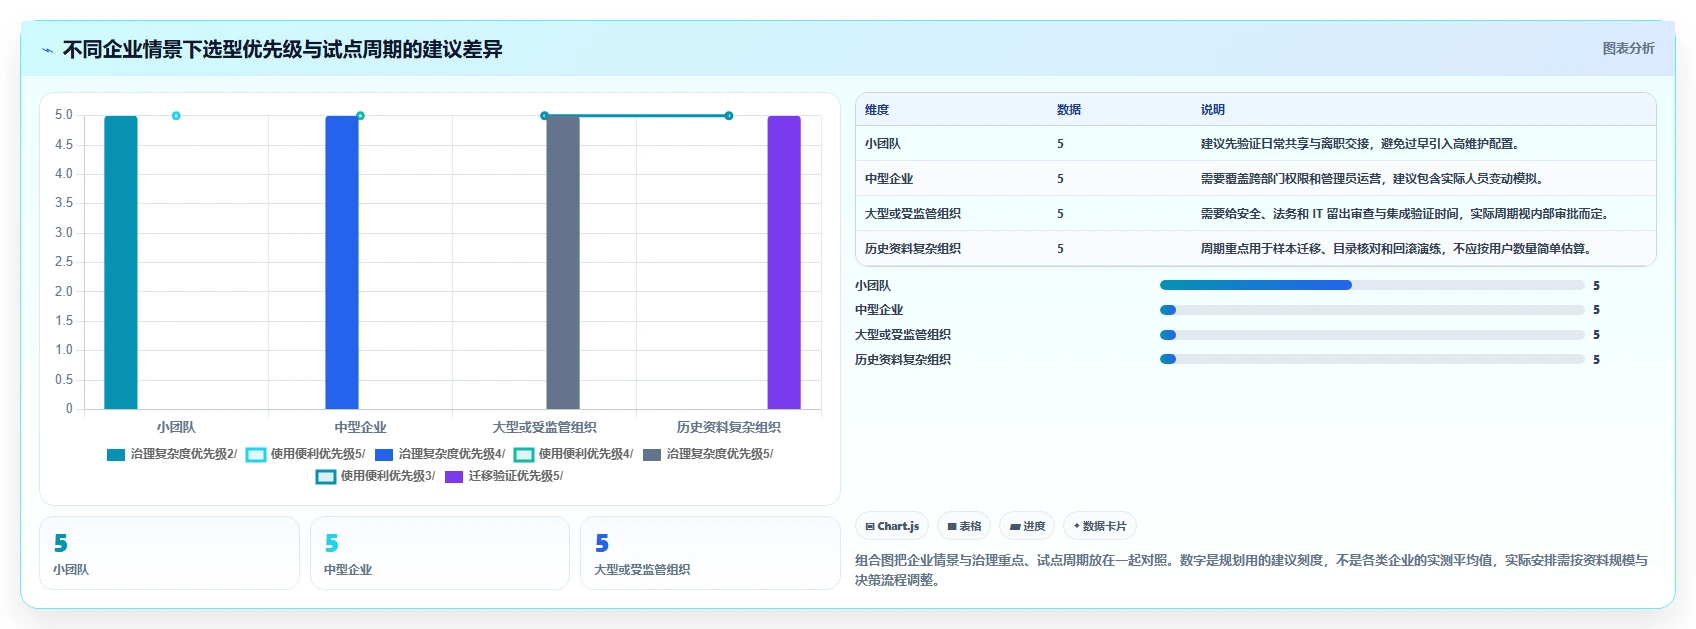Image resolution: width=1696 pixels, height=629 pixels.
Task: Click the 历史资料复杂组织 x-axis label
Action: (x=729, y=427)
